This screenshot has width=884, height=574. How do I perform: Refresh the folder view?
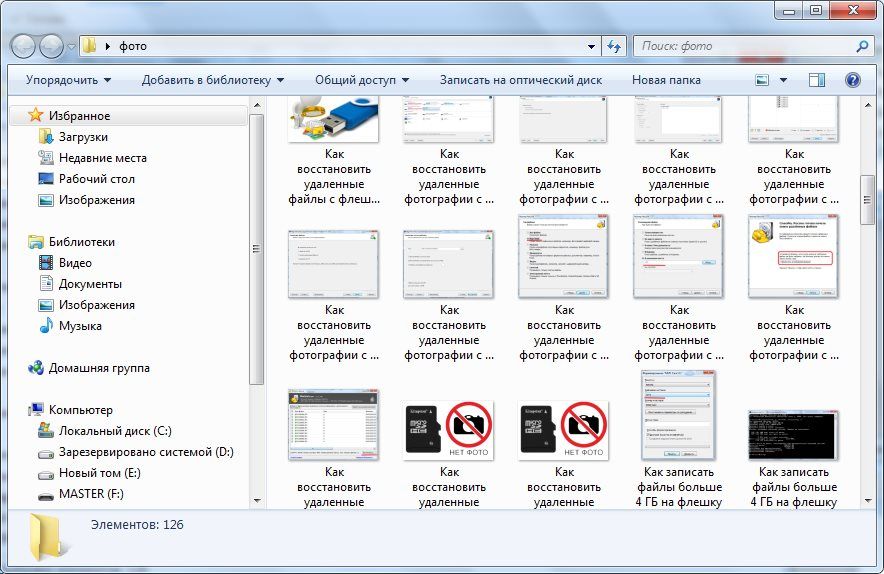614,46
